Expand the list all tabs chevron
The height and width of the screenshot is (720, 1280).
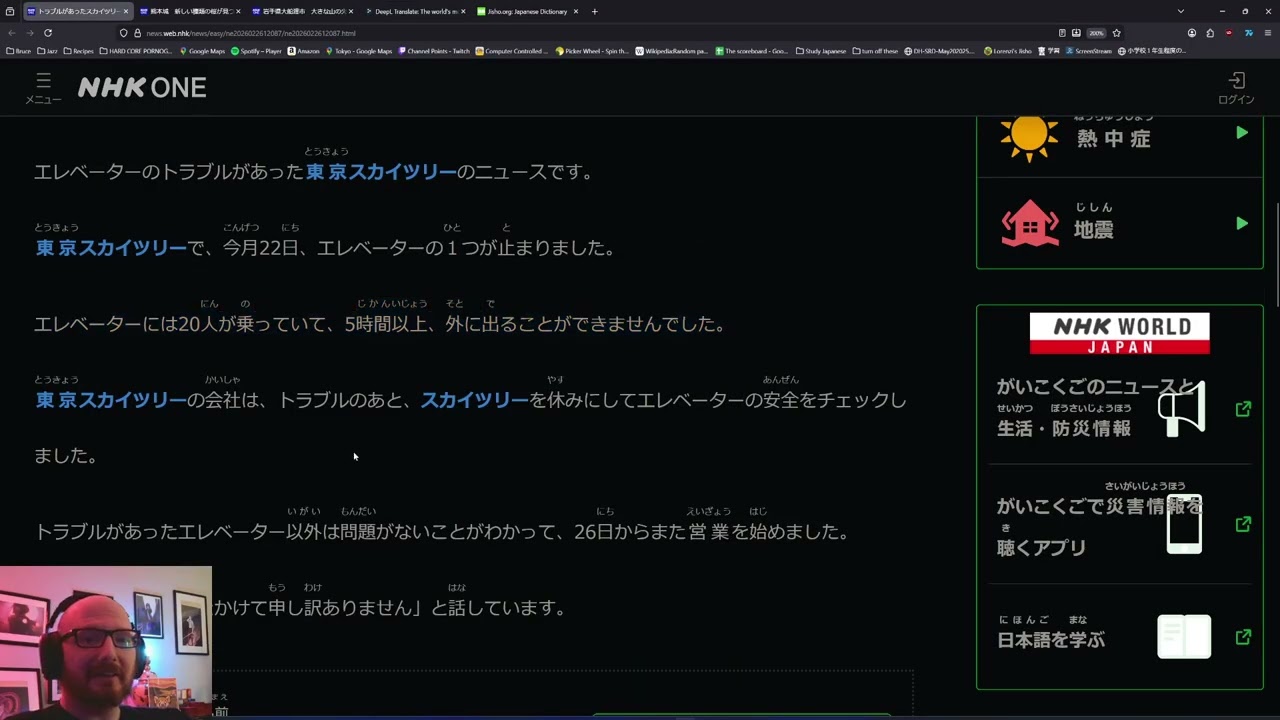1181,11
